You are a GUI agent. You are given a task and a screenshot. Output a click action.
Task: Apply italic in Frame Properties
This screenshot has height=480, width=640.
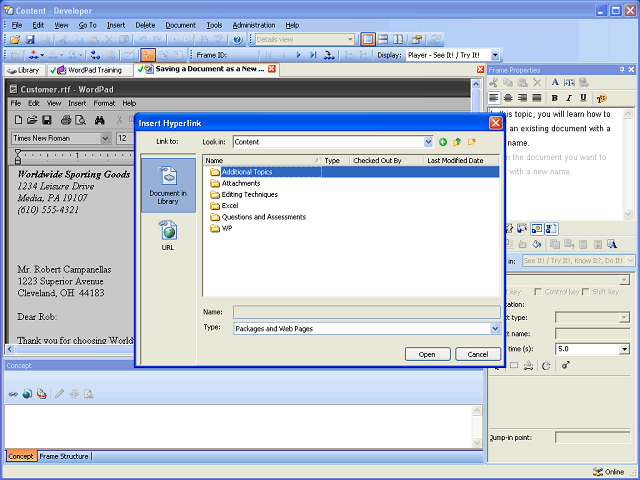[569, 98]
